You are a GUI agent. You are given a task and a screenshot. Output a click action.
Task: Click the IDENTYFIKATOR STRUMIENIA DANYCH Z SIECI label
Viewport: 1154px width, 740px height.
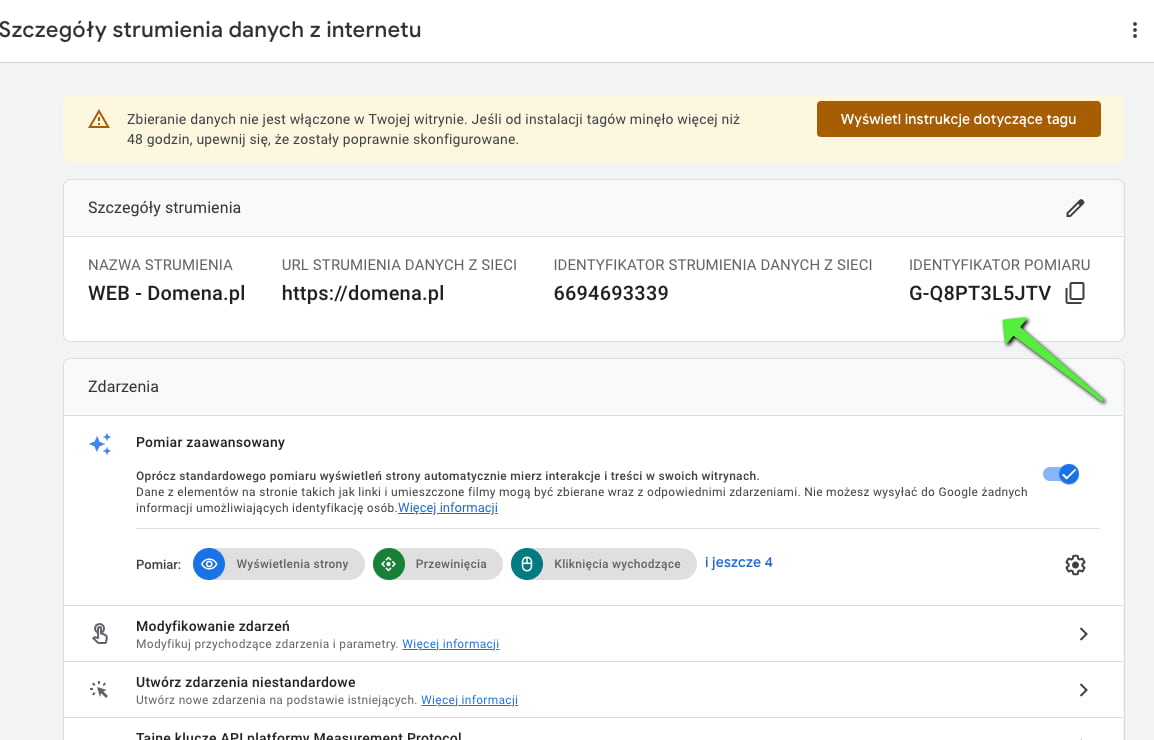point(712,265)
